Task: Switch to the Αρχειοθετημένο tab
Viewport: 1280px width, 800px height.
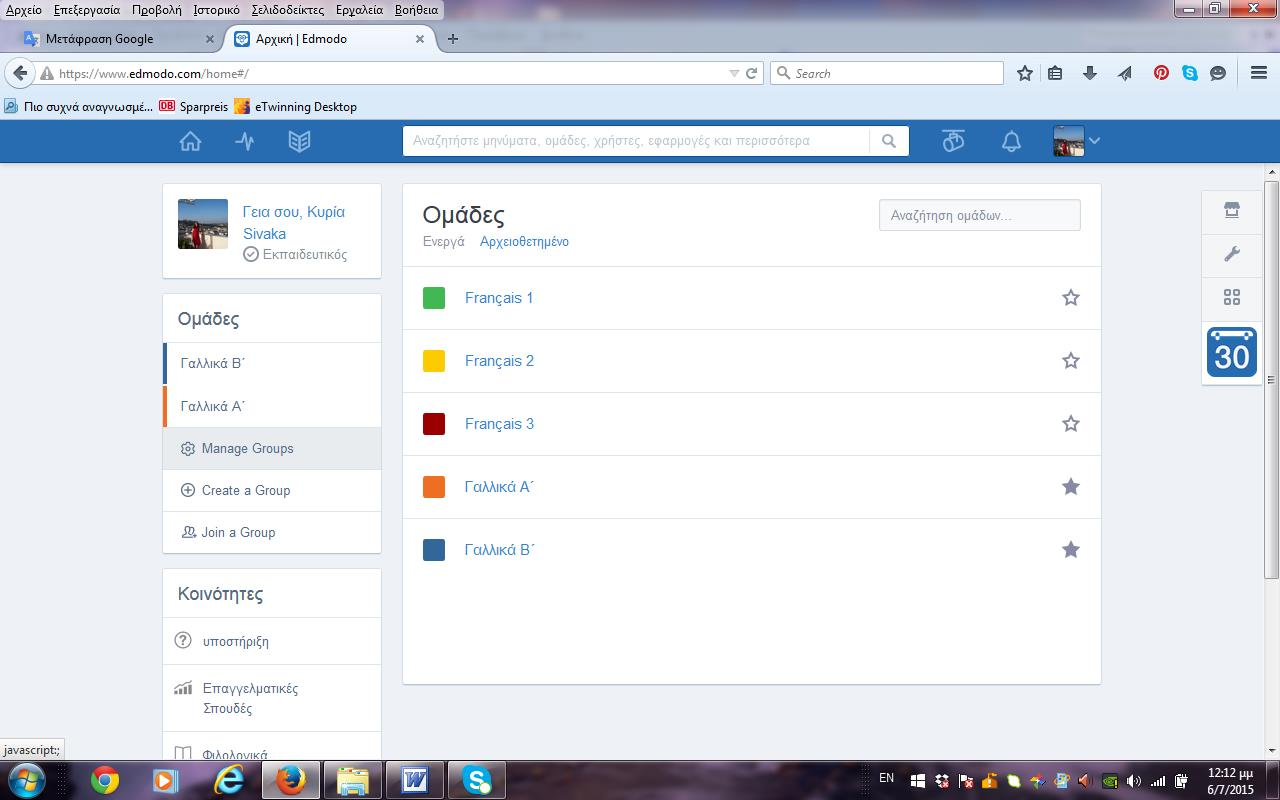Action: coord(524,242)
